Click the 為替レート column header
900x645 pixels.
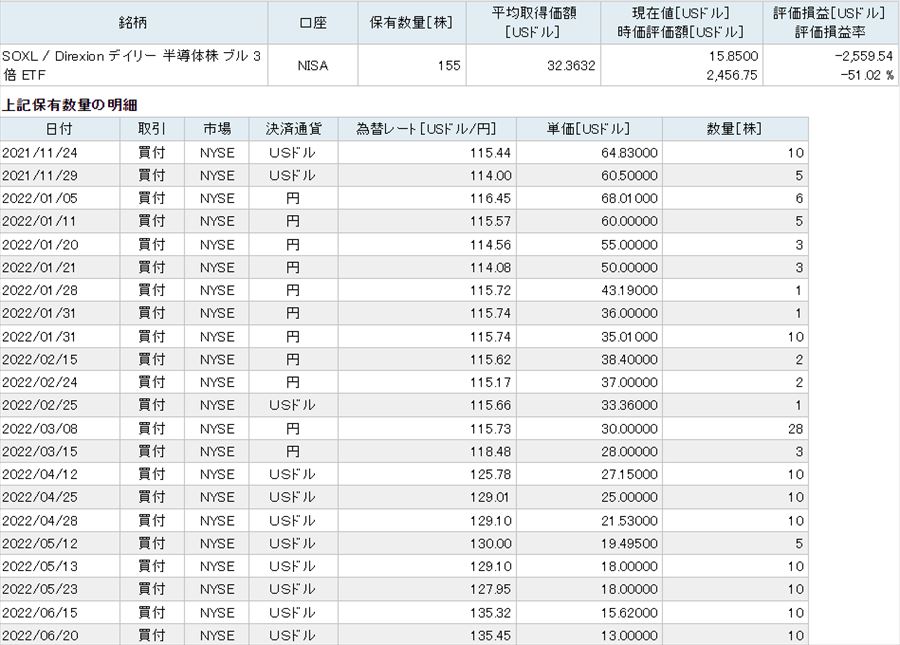pyautogui.click(x=427, y=129)
